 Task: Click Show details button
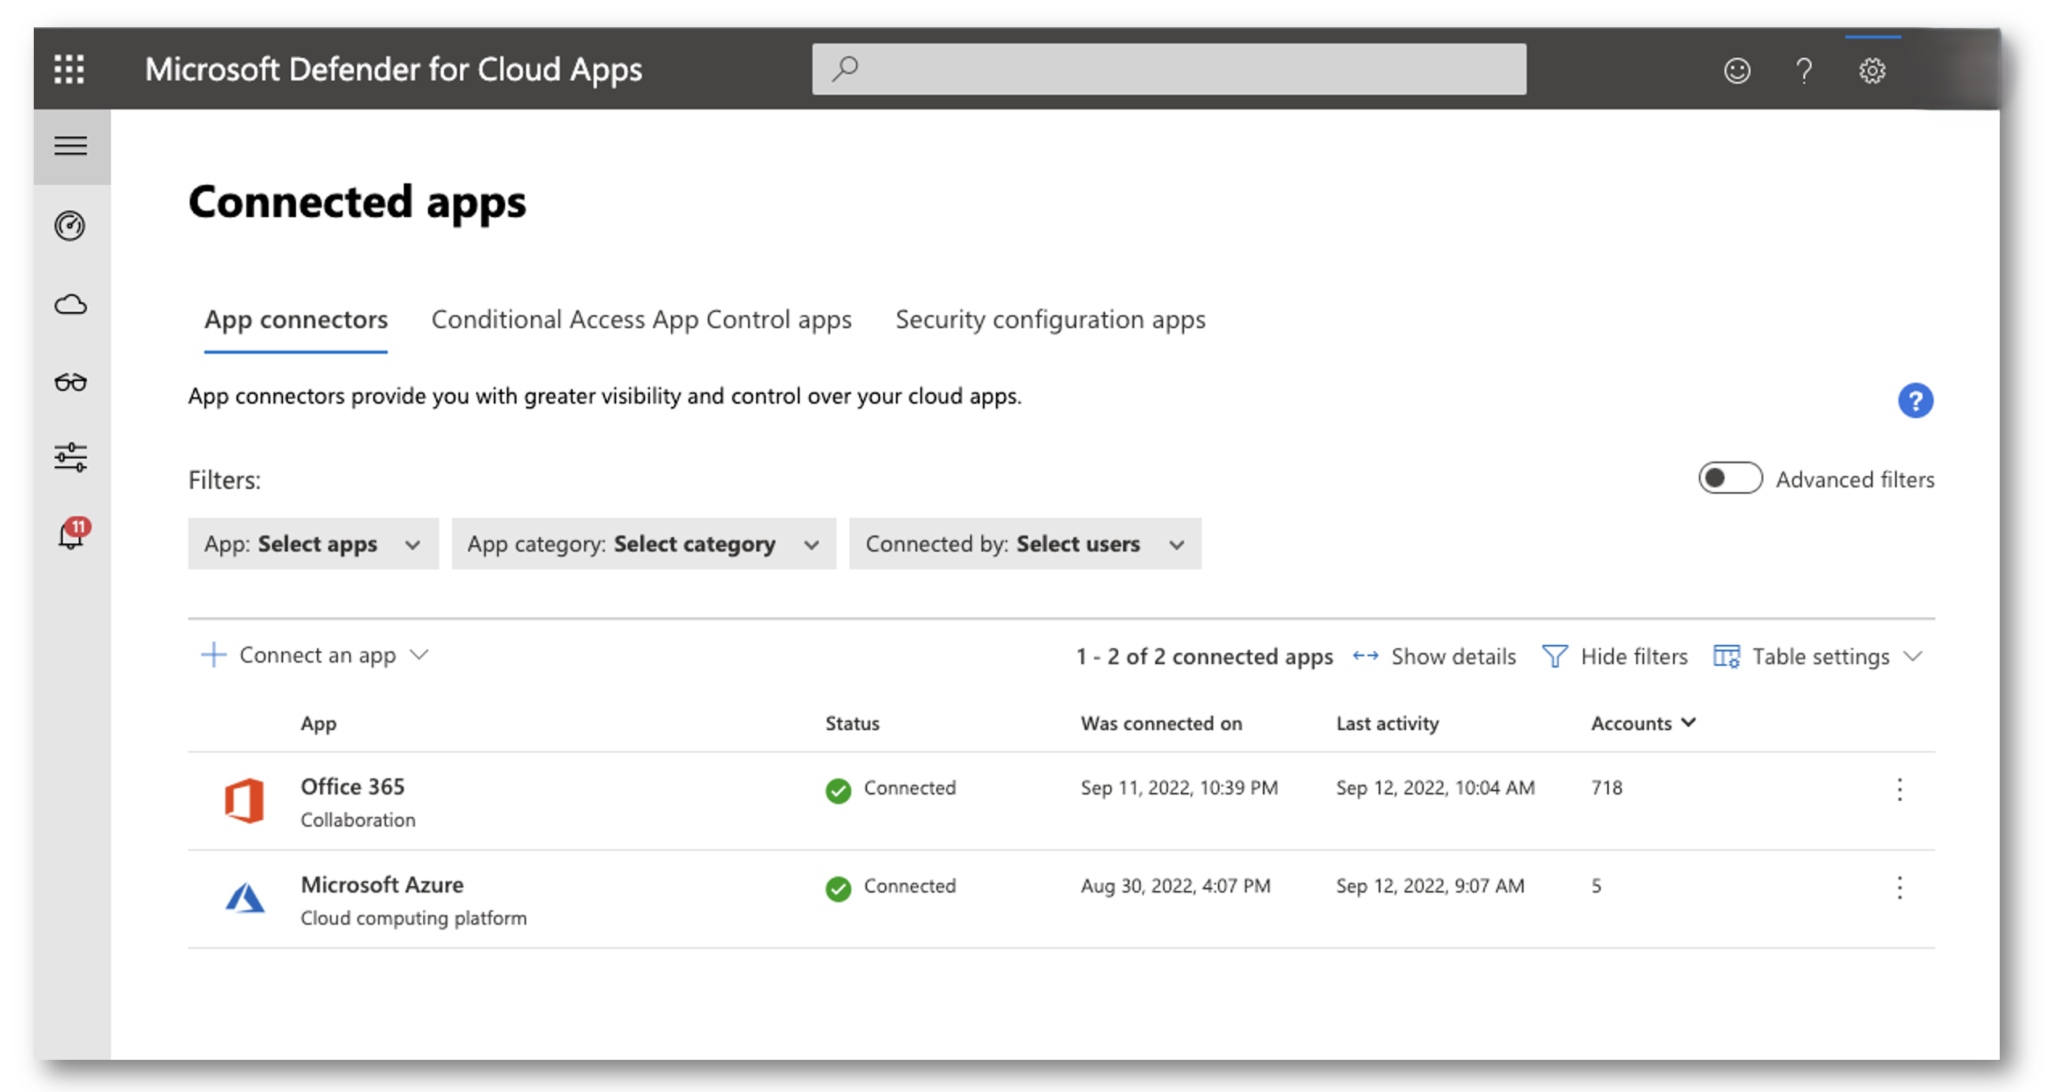1434,656
